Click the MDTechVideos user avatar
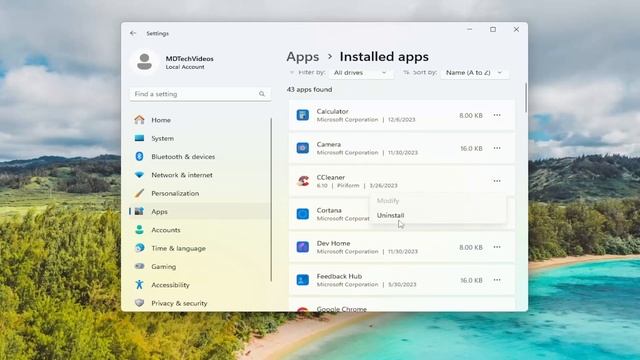The height and width of the screenshot is (360, 640). pyautogui.click(x=144, y=62)
